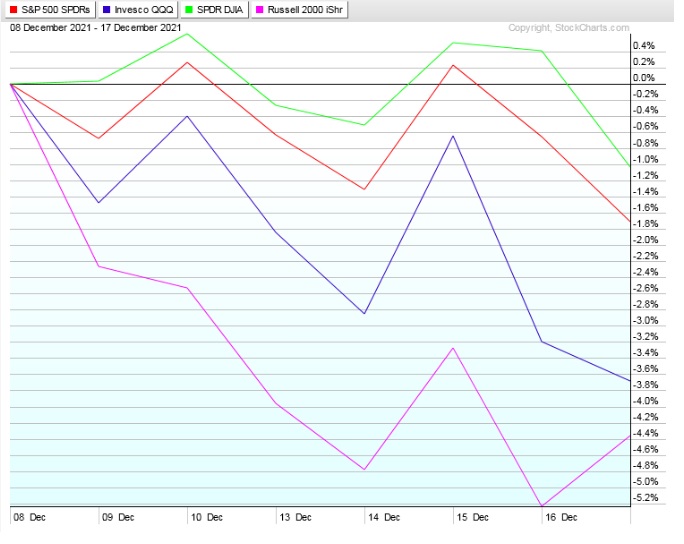Click the blue QQQ line trough on 14 Dec
Viewport: 684px width, 544px height.
[x=364, y=313]
